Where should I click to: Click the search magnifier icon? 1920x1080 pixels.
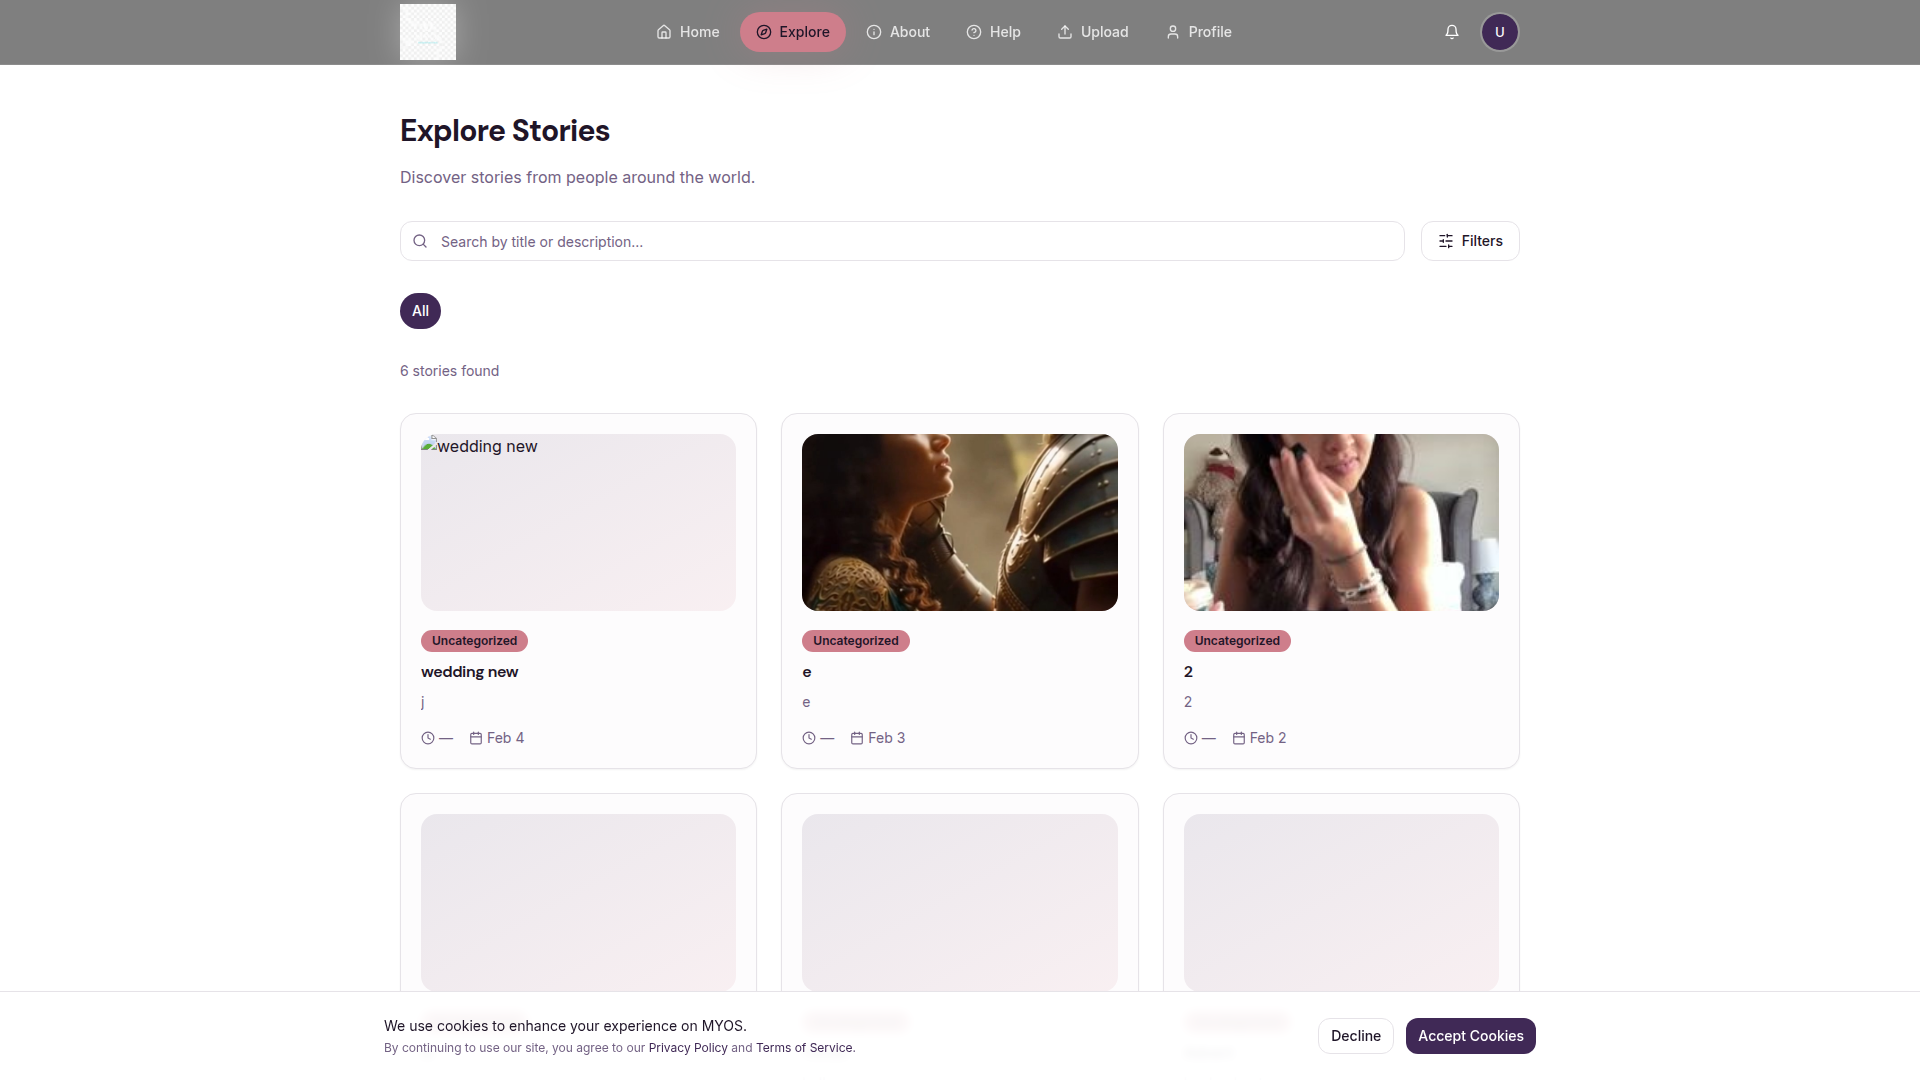(x=420, y=241)
